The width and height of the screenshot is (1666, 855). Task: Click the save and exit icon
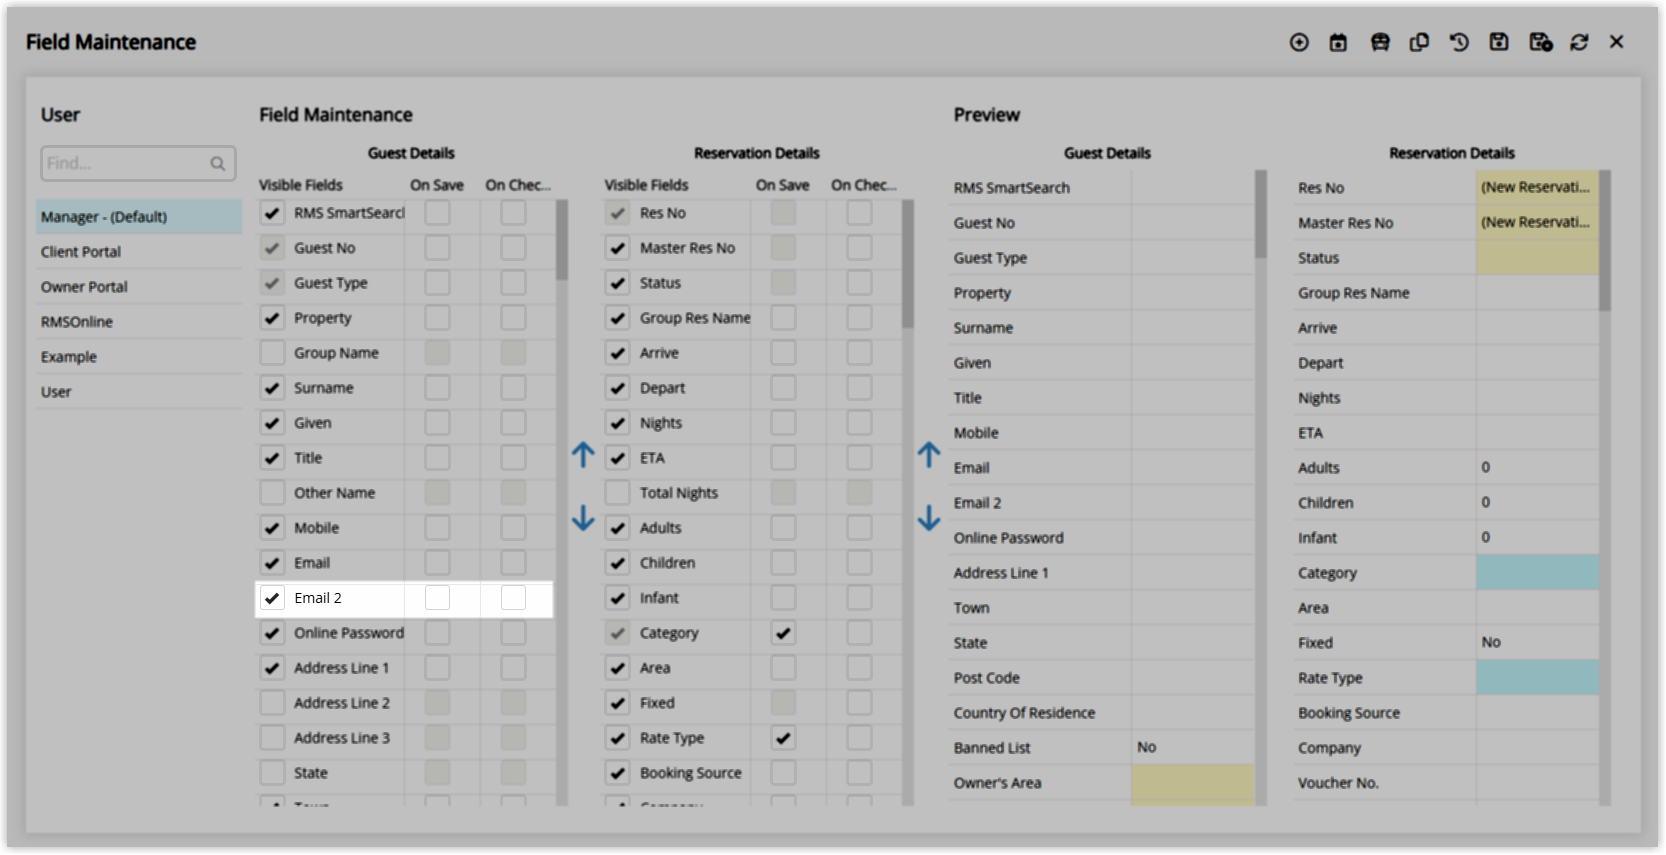click(1541, 42)
